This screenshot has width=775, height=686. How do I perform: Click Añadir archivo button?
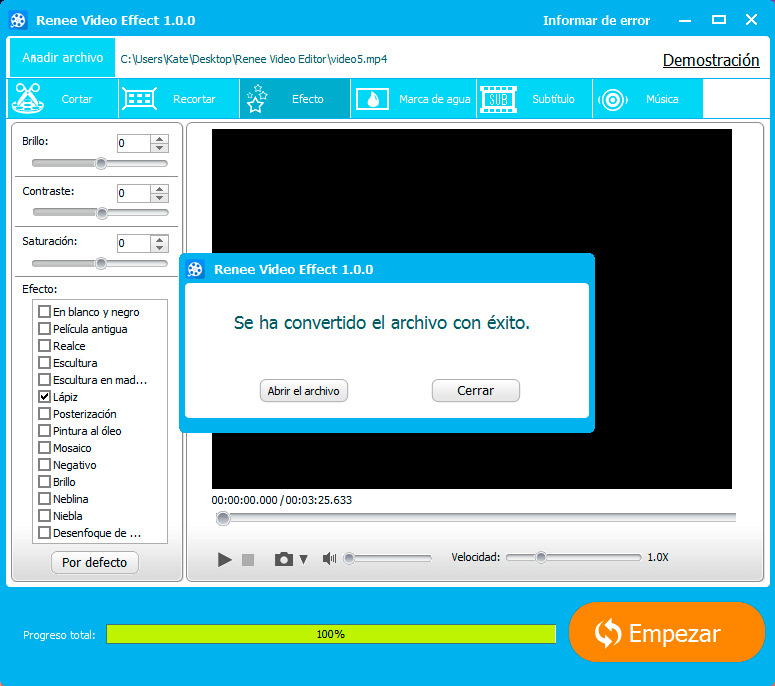pos(62,58)
